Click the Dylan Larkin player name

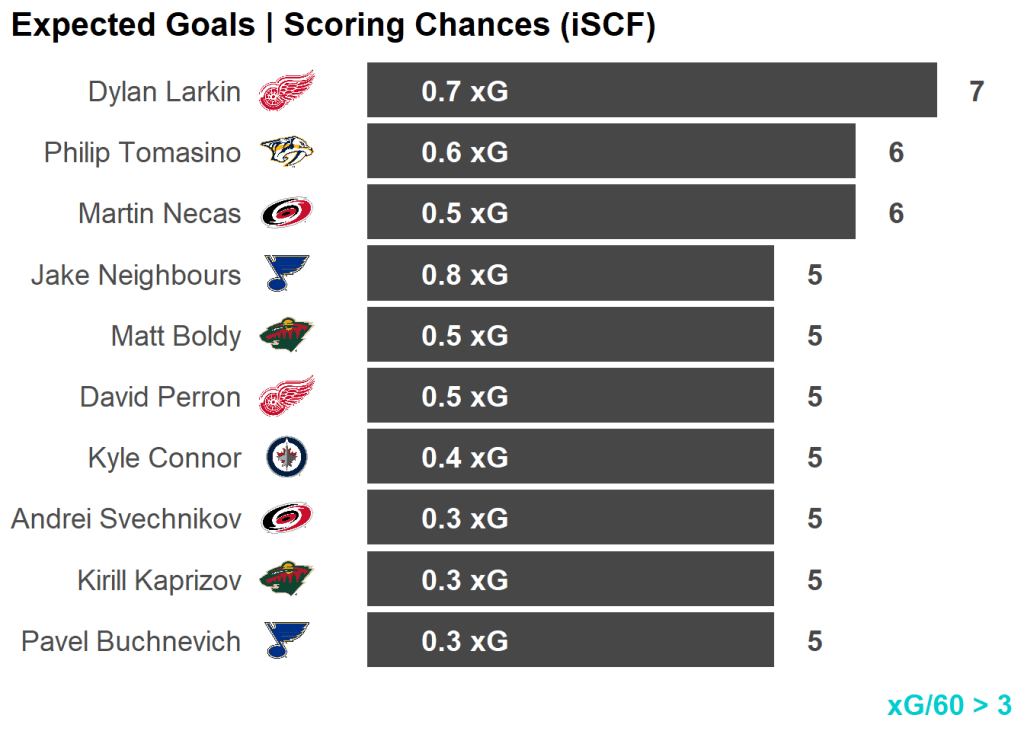(x=164, y=92)
